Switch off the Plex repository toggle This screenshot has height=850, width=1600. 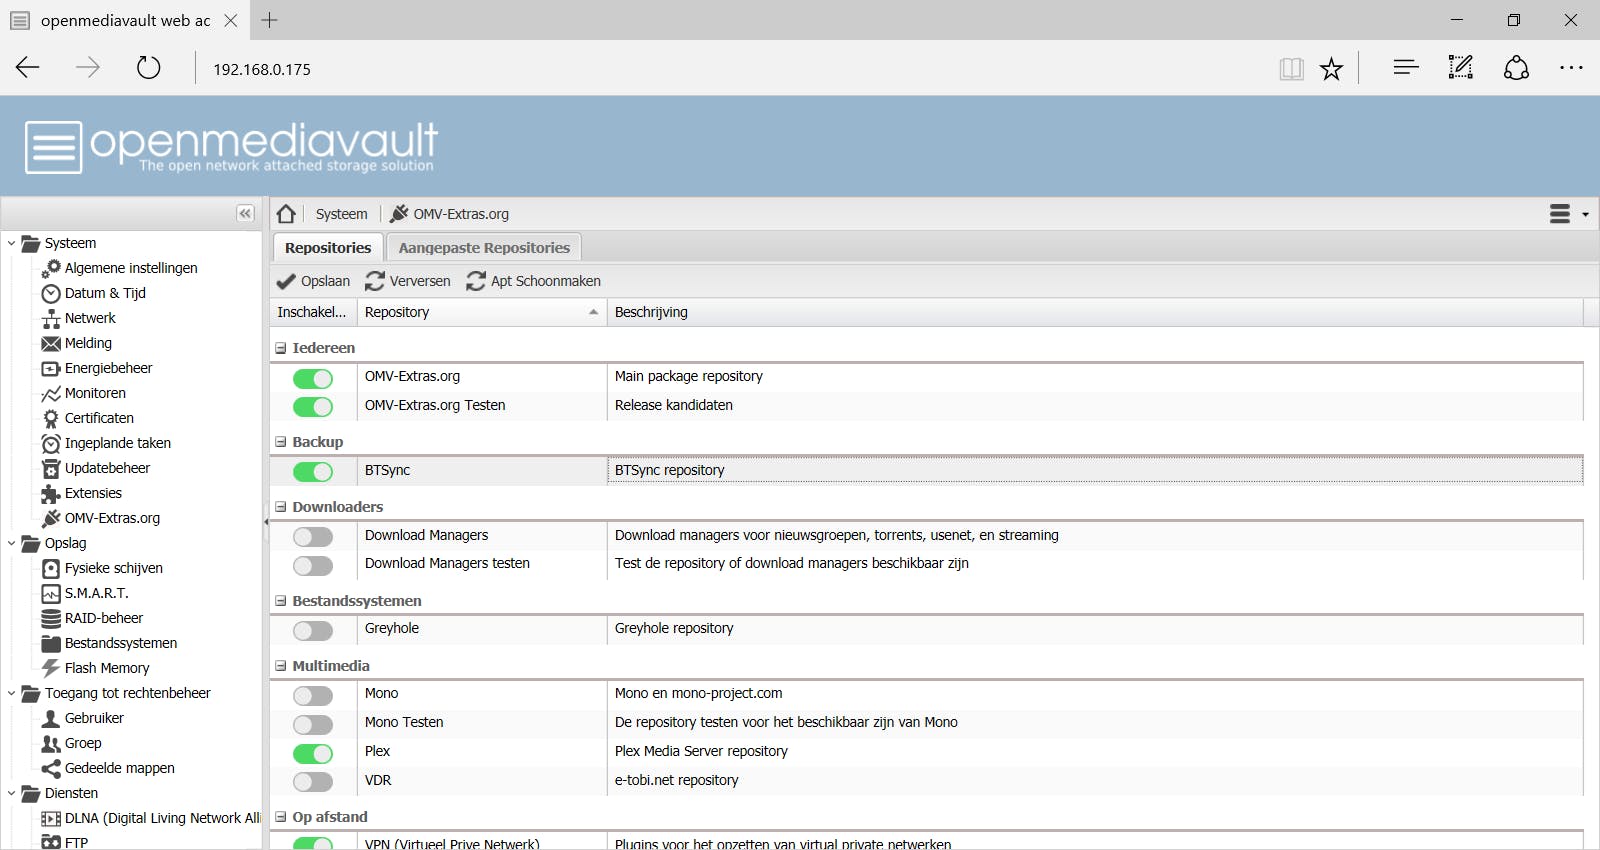pyautogui.click(x=313, y=754)
